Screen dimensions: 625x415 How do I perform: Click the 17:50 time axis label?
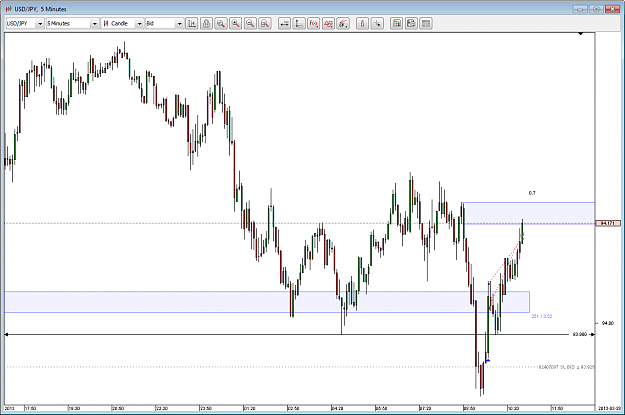tap(30, 408)
